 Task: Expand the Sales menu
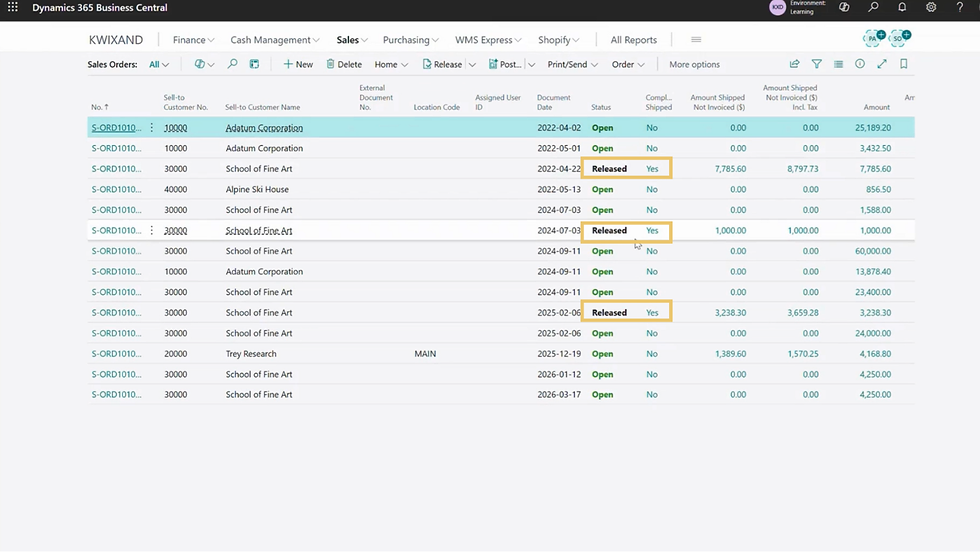tap(352, 39)
